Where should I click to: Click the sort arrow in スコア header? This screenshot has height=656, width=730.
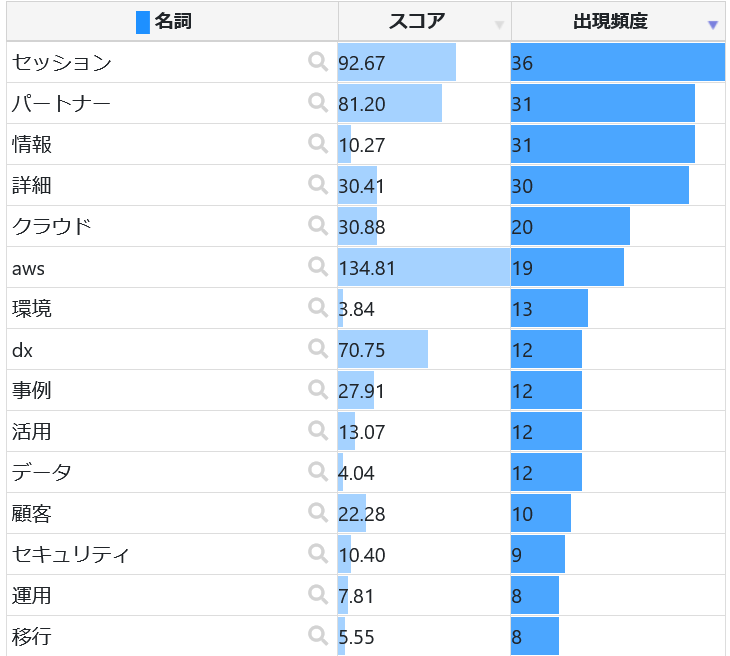tap(499, 25)
